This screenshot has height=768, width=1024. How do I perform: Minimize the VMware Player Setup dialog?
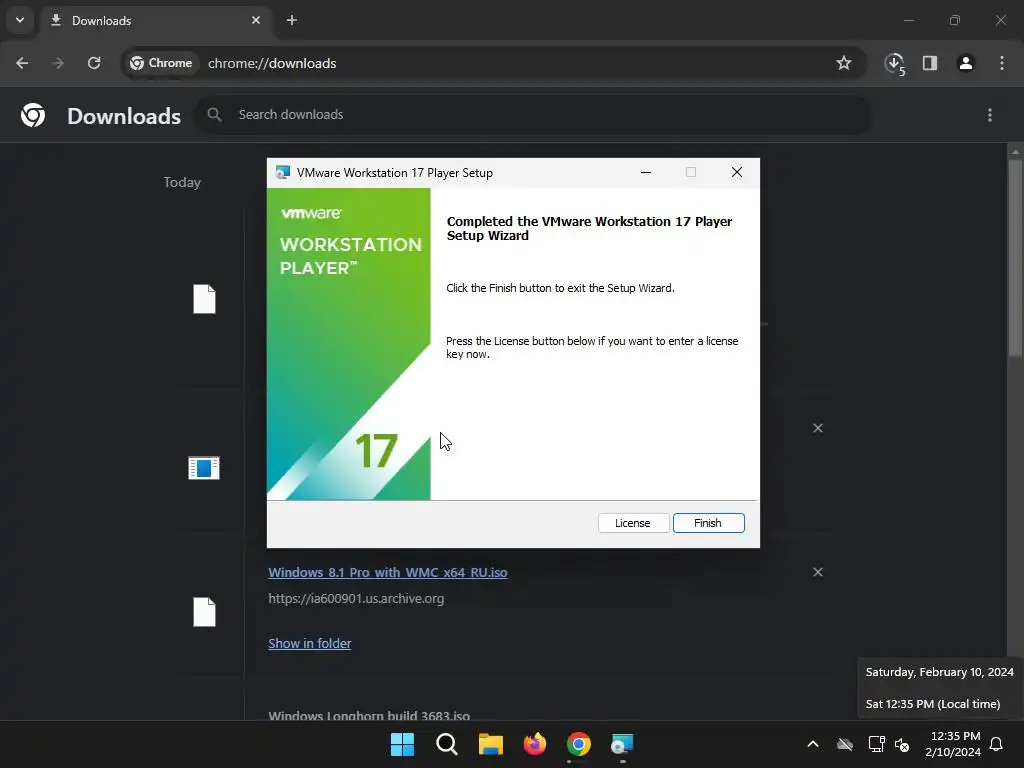point(646,172)
